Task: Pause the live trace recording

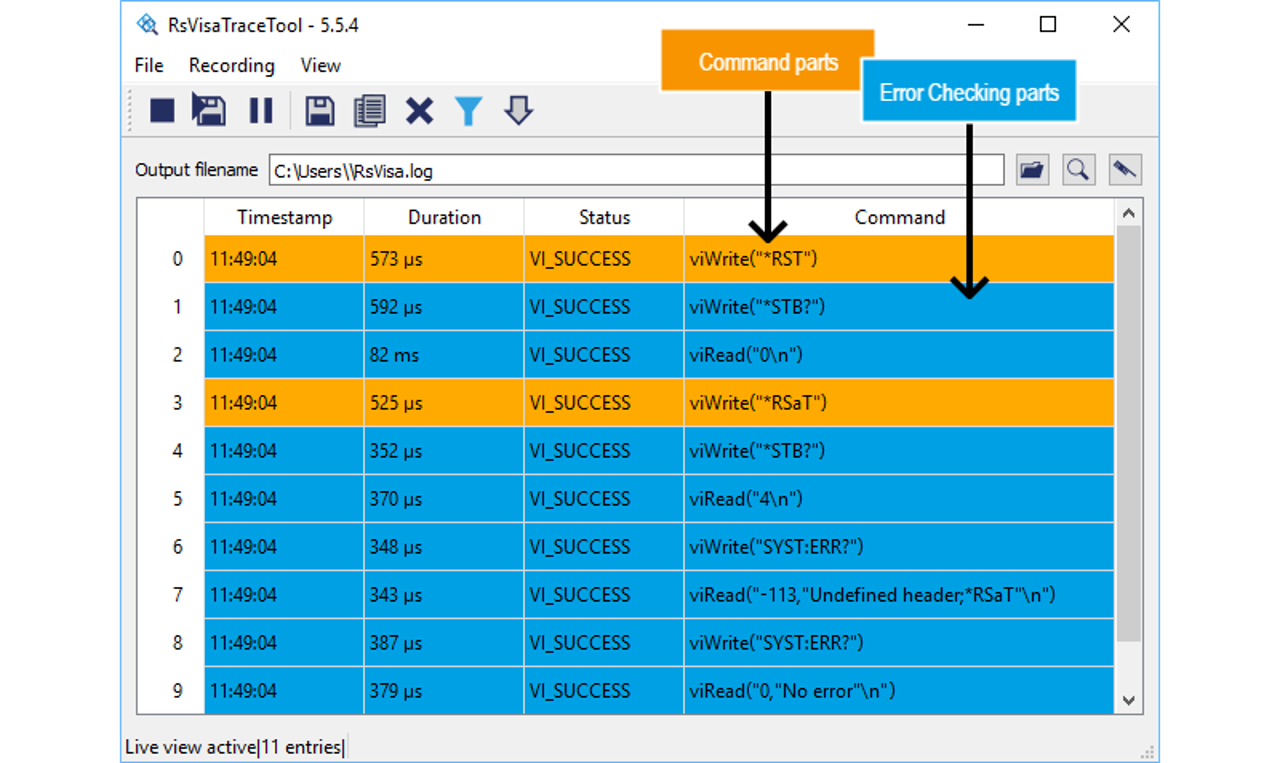Action: pos(261,110)
